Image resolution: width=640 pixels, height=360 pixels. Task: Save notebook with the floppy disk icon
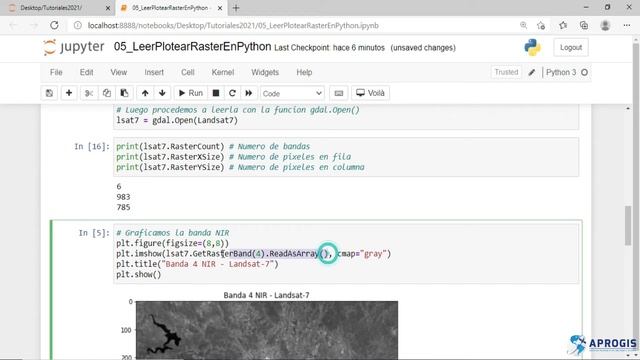(49, 93)
